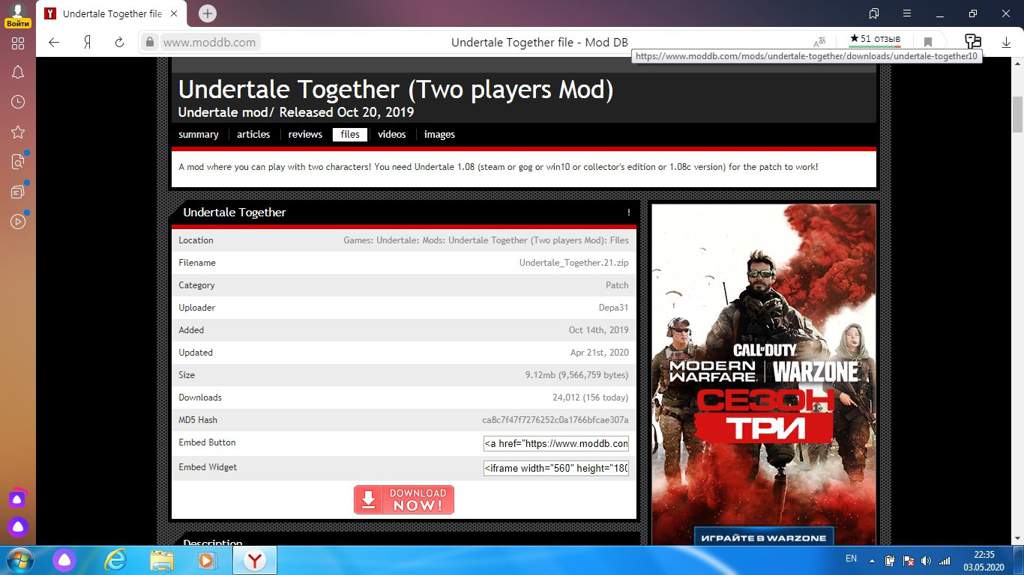The height and width of the screenshot is (575, 1024).
Task: Click the Yandex Browser taskbar icon
Action: point(254,560)
